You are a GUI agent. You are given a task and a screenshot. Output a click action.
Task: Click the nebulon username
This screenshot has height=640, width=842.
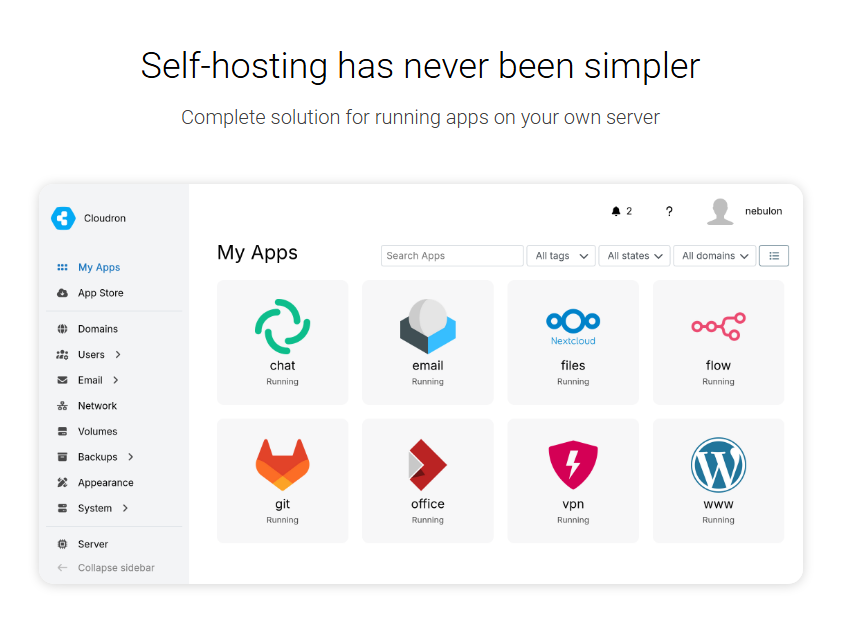(764, 211)
